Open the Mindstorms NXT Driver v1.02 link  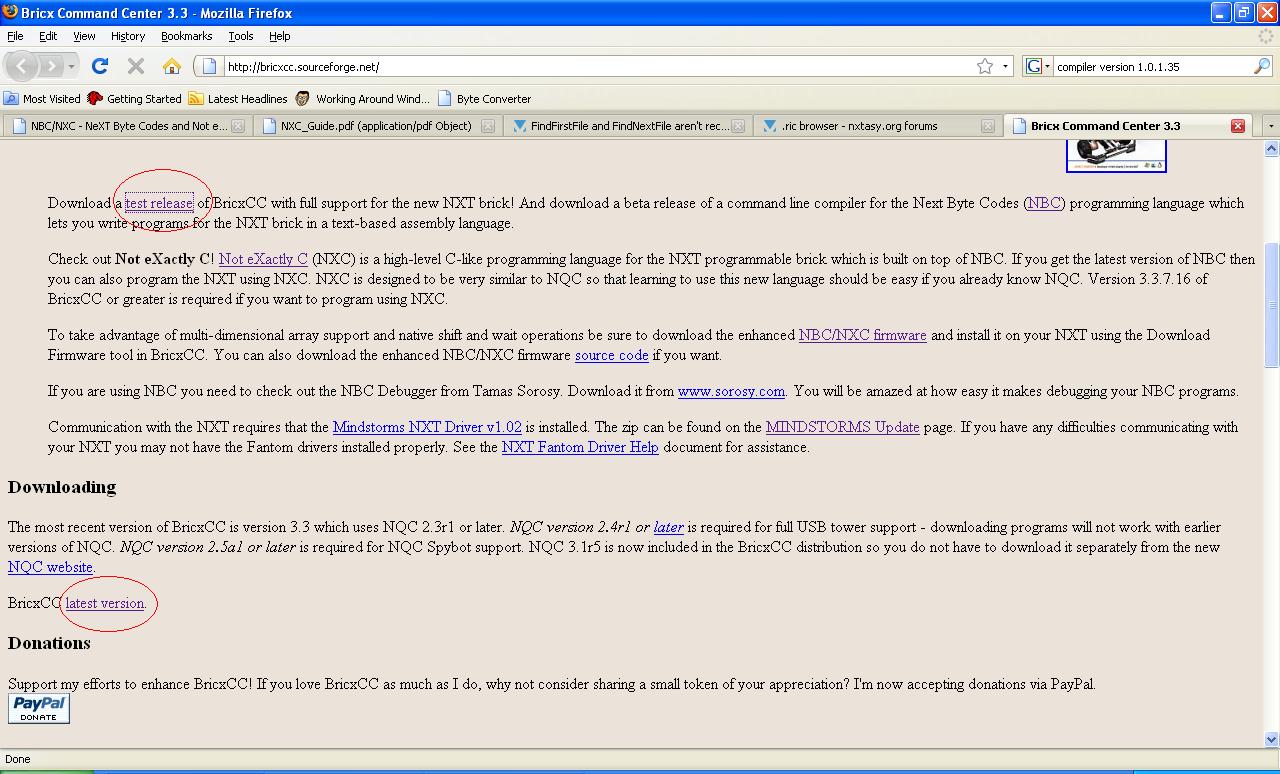click(x=427, y=427)
